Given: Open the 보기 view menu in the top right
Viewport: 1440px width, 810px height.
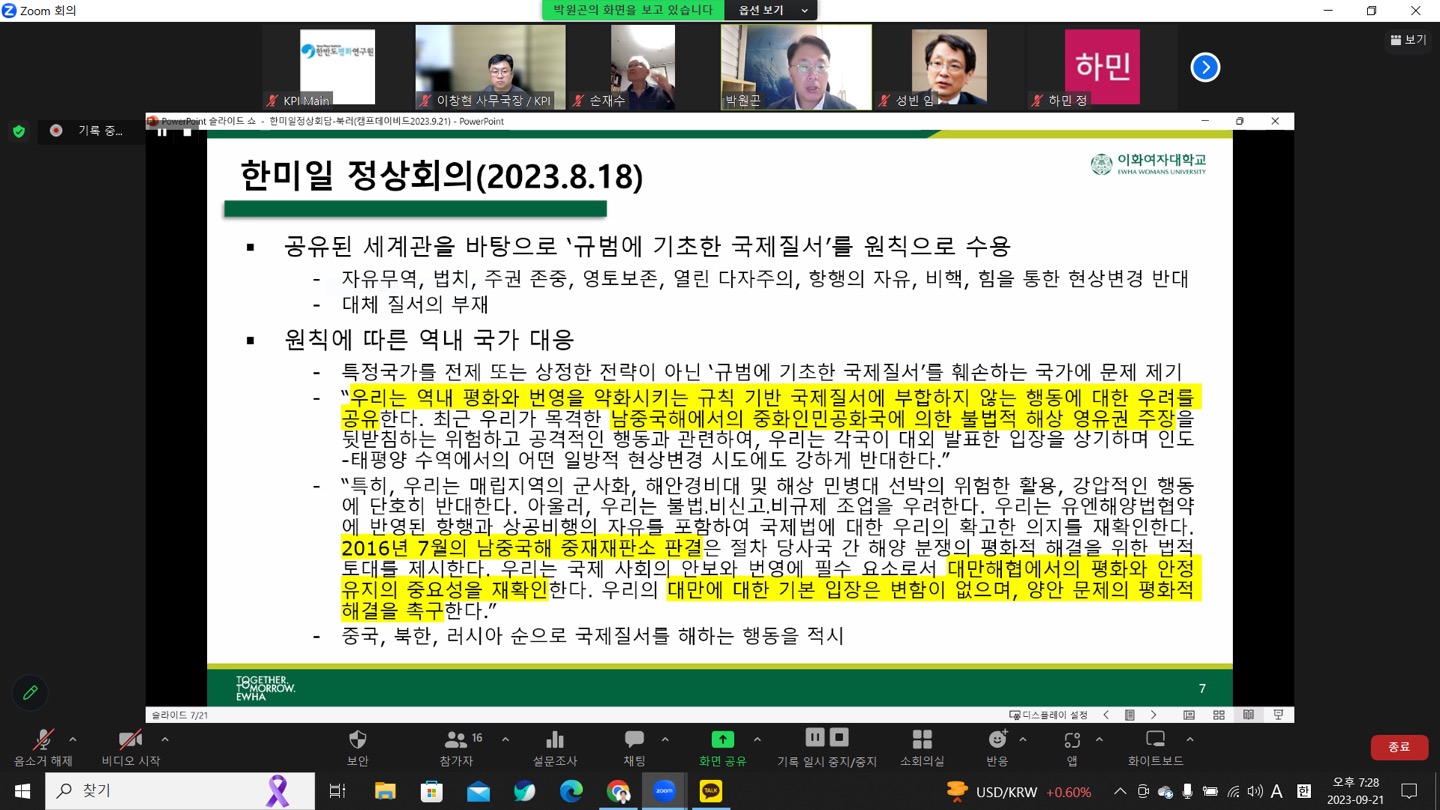Looking at the screenshot, I should point(1408,40).
